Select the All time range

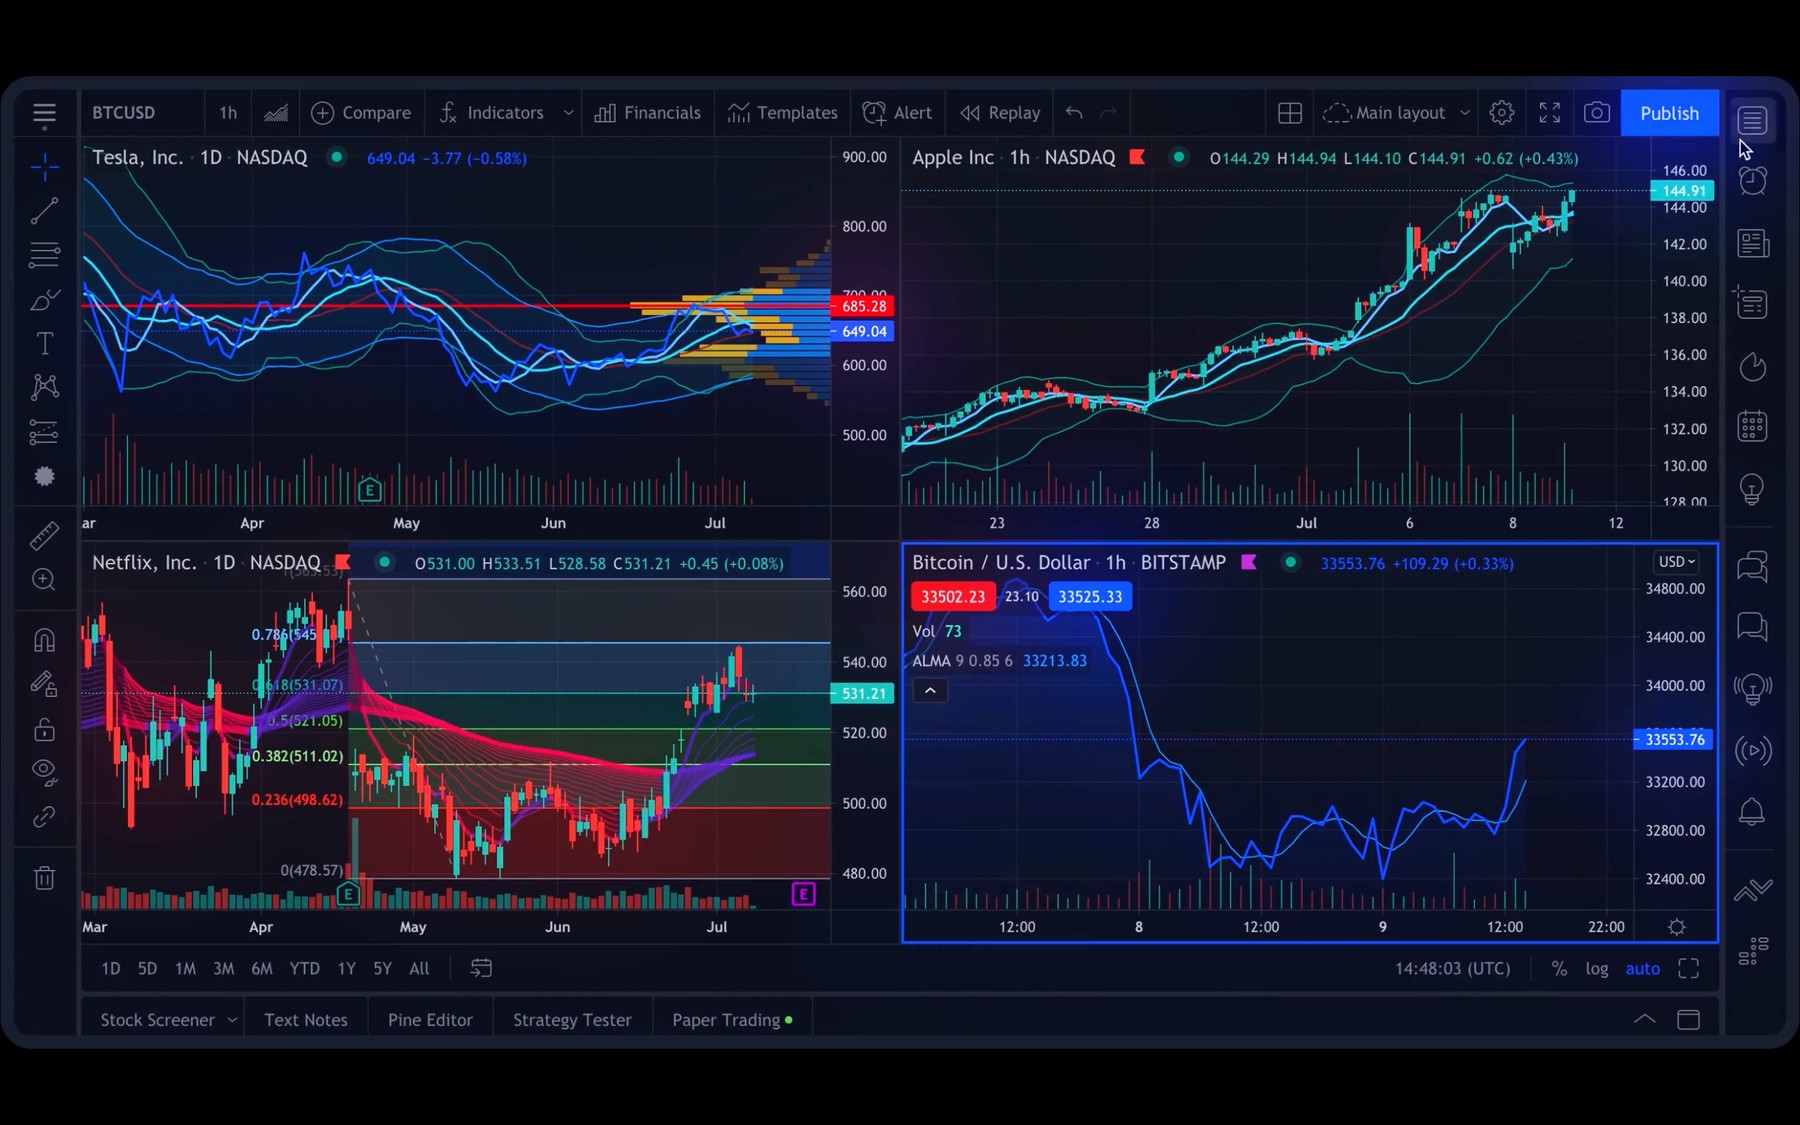tap(419, 968)
